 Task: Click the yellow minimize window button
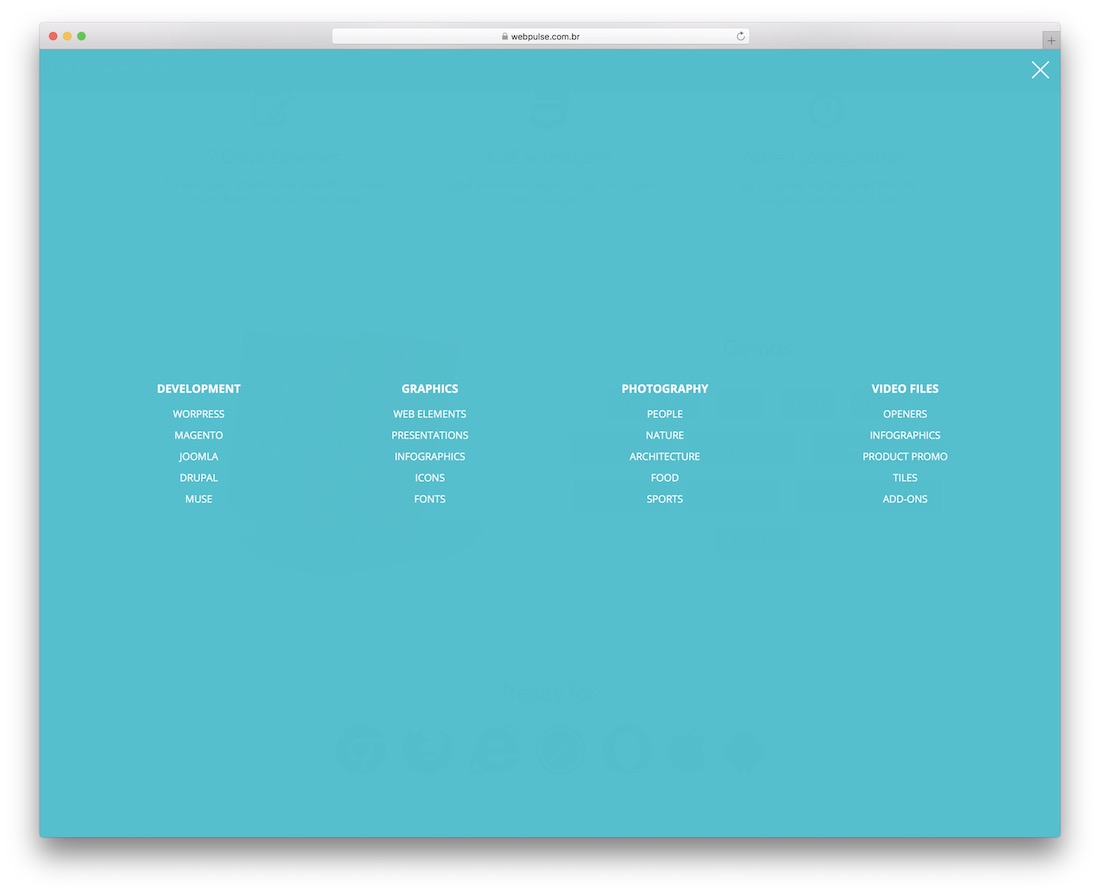click(67, 36)
